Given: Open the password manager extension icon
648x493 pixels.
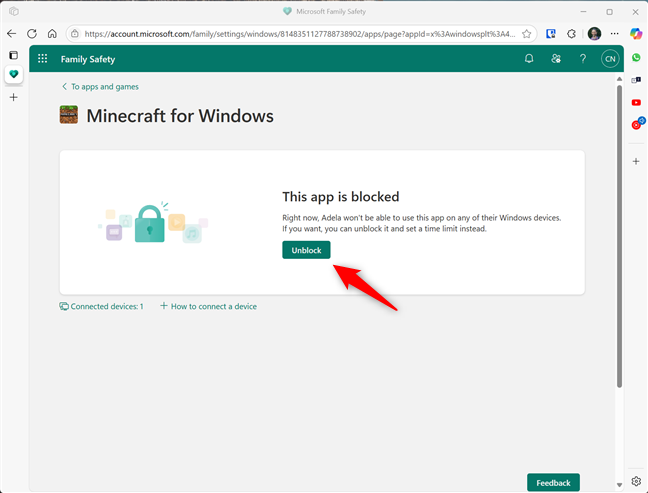Looking at the screenshot, I should pos(550,34).
